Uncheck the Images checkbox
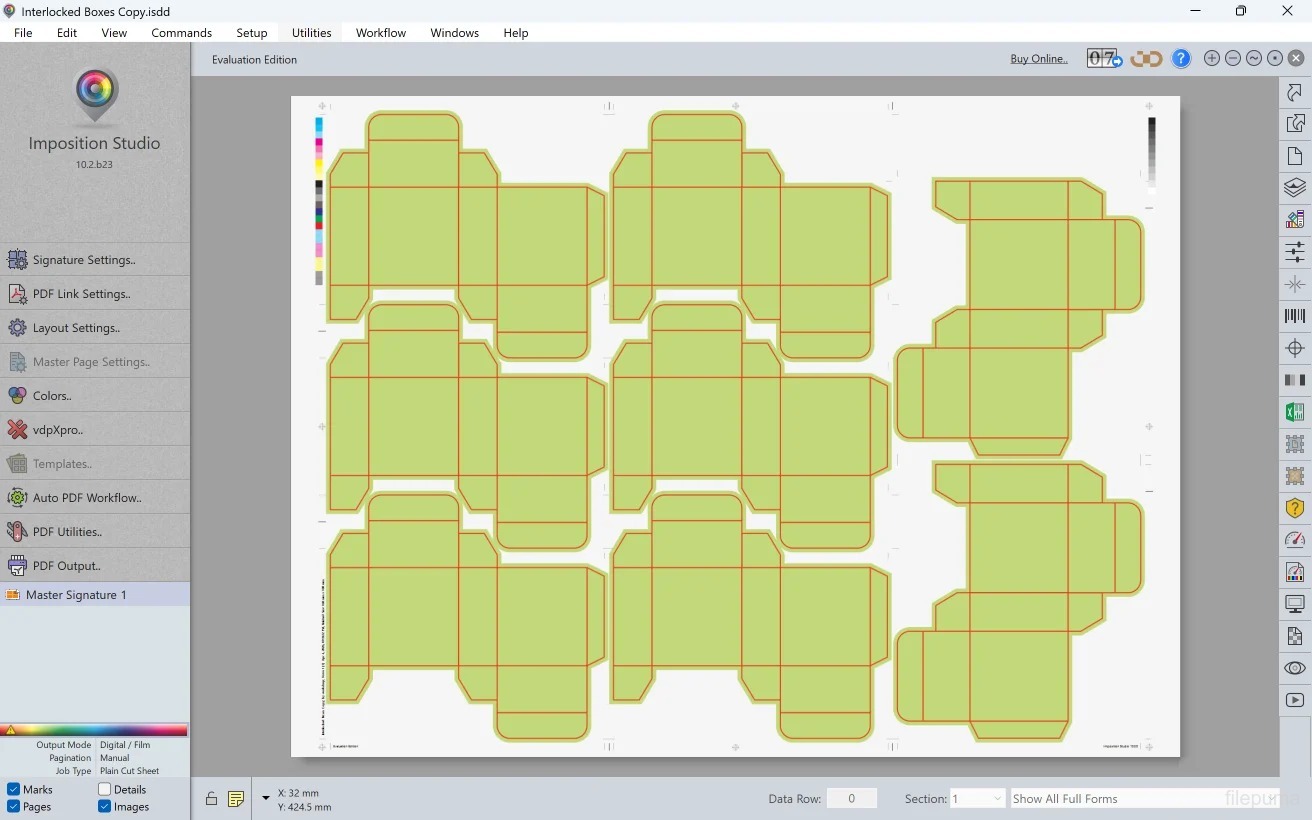The height and width of the screenshot is (820, 1312). point(105,807)
